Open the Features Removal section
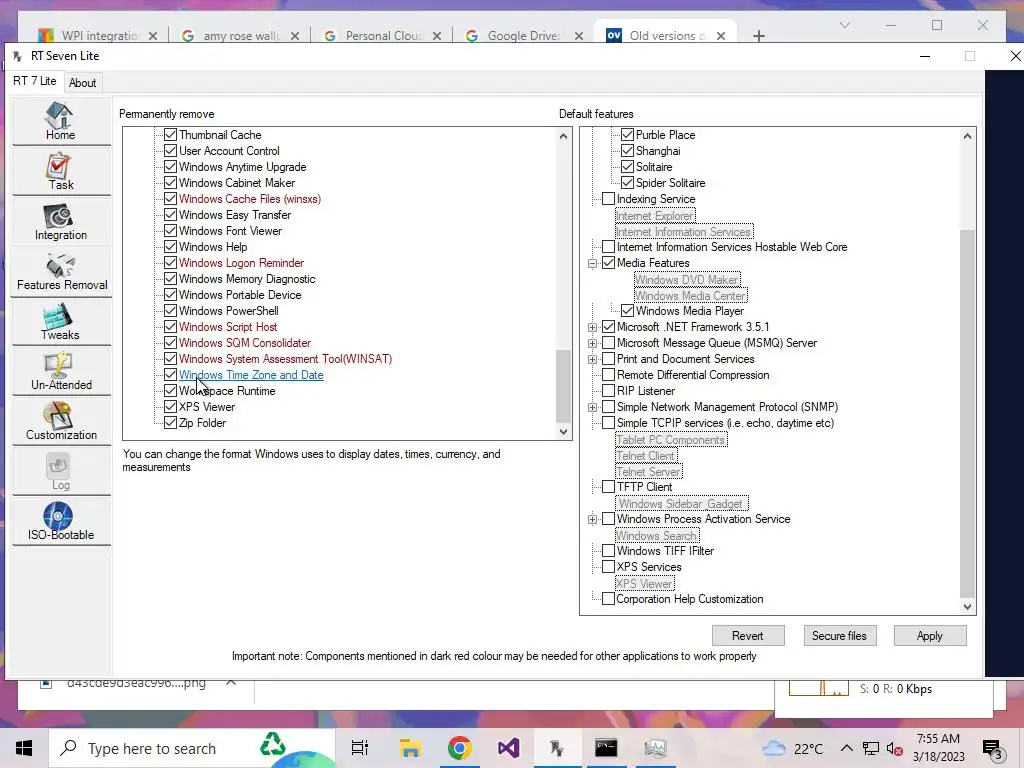Image resolution: width=1024 pixels, height=768 pixels. pyautogui.click(x=61, y=272)
